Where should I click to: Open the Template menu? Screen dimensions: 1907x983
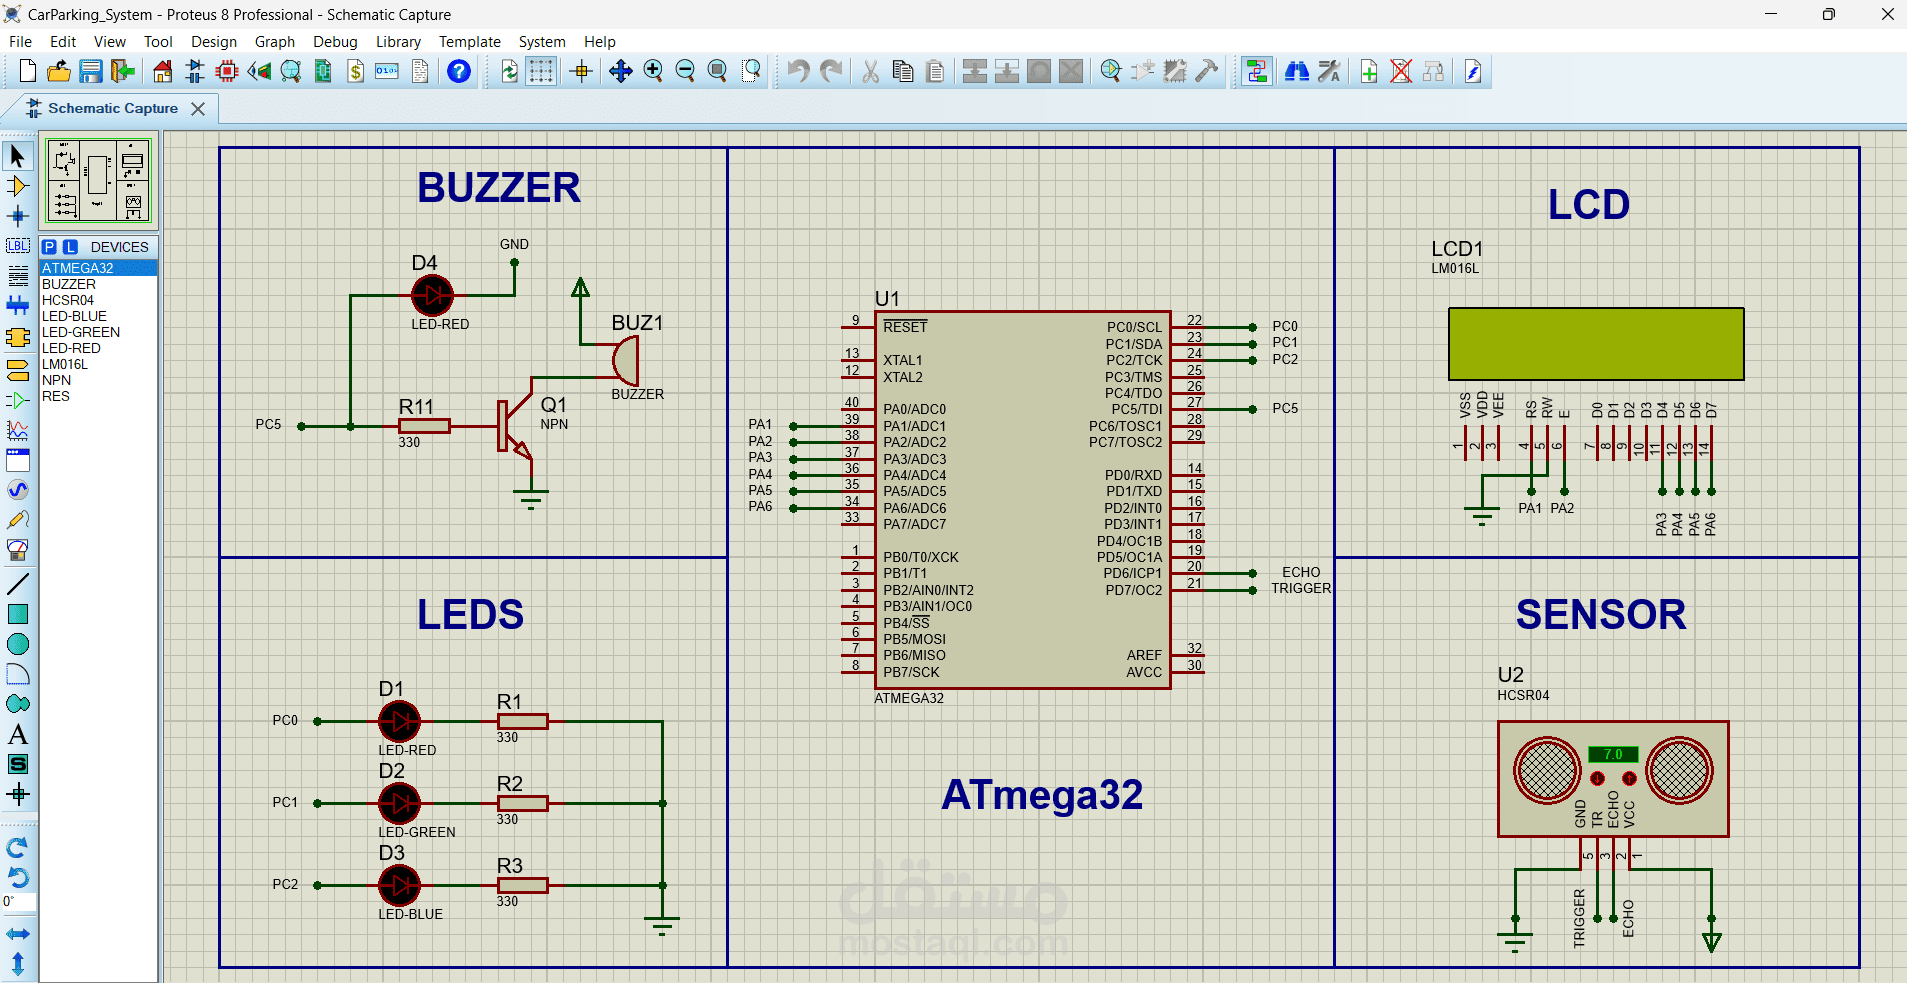point(470,42)
